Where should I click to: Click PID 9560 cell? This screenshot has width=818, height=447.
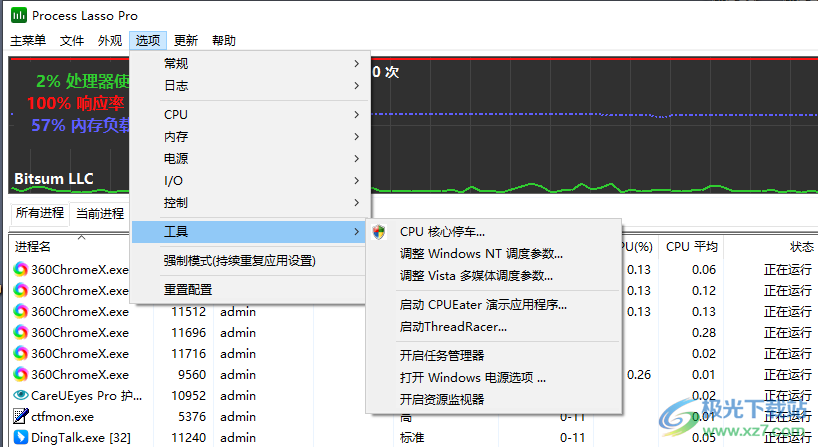pos(191,374)
